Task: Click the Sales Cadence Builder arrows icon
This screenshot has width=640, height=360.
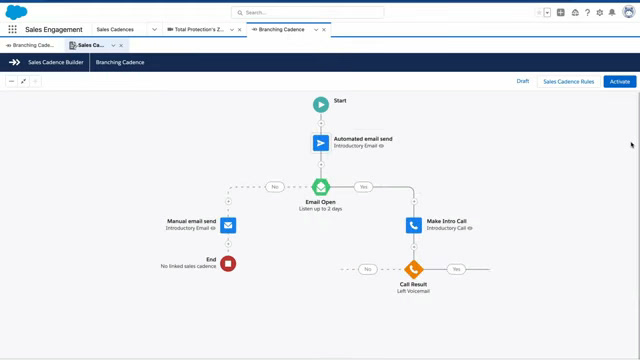Action: [x=14, y=62]
